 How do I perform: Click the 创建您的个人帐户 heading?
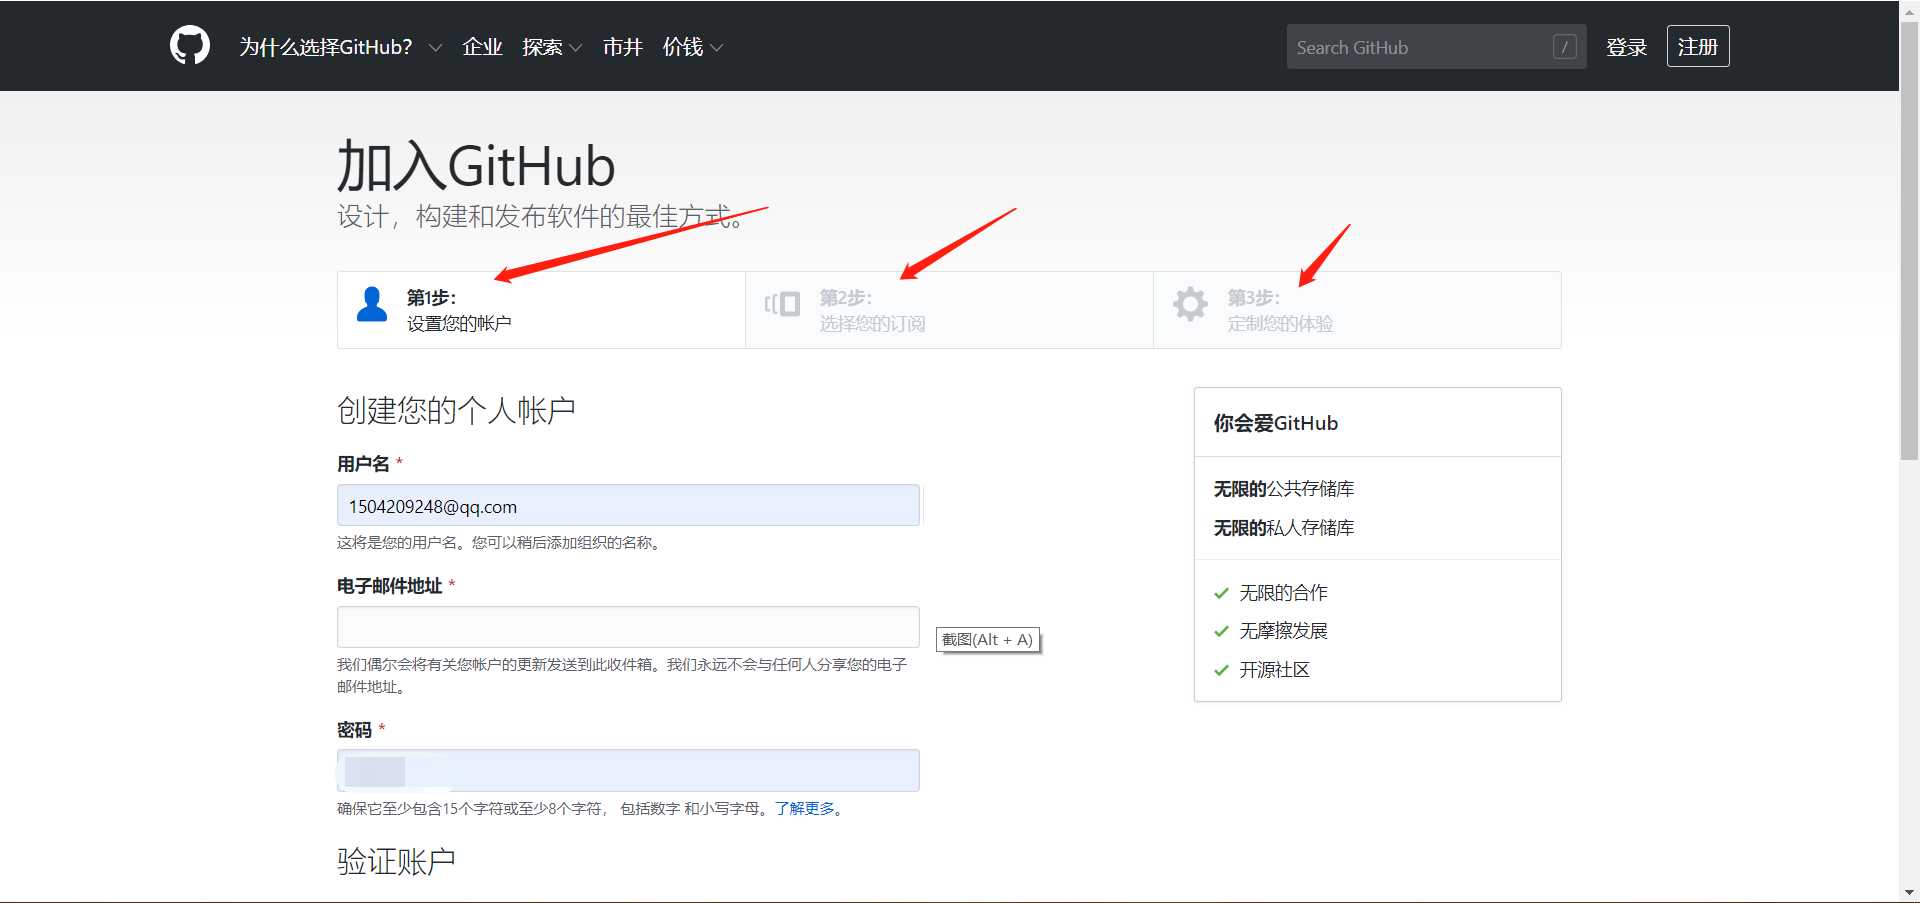(x=456, y=410)
